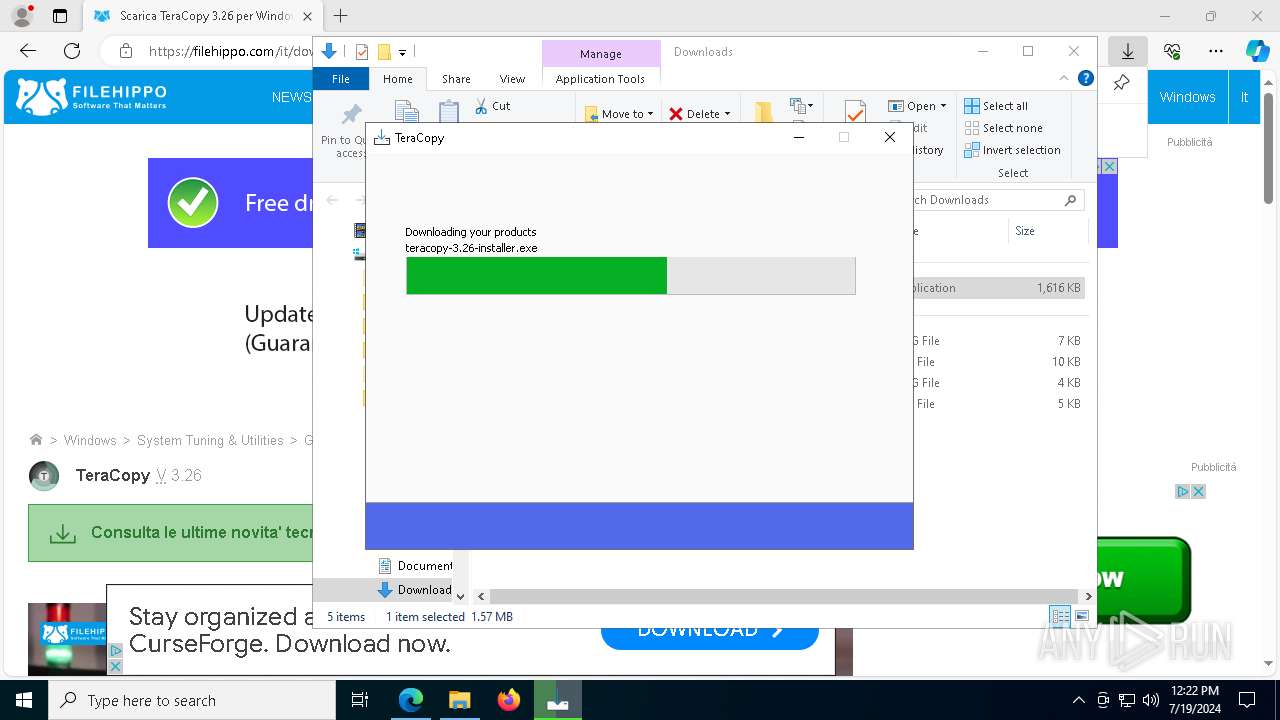Launch the Copilot icon in Edge

1257,51
